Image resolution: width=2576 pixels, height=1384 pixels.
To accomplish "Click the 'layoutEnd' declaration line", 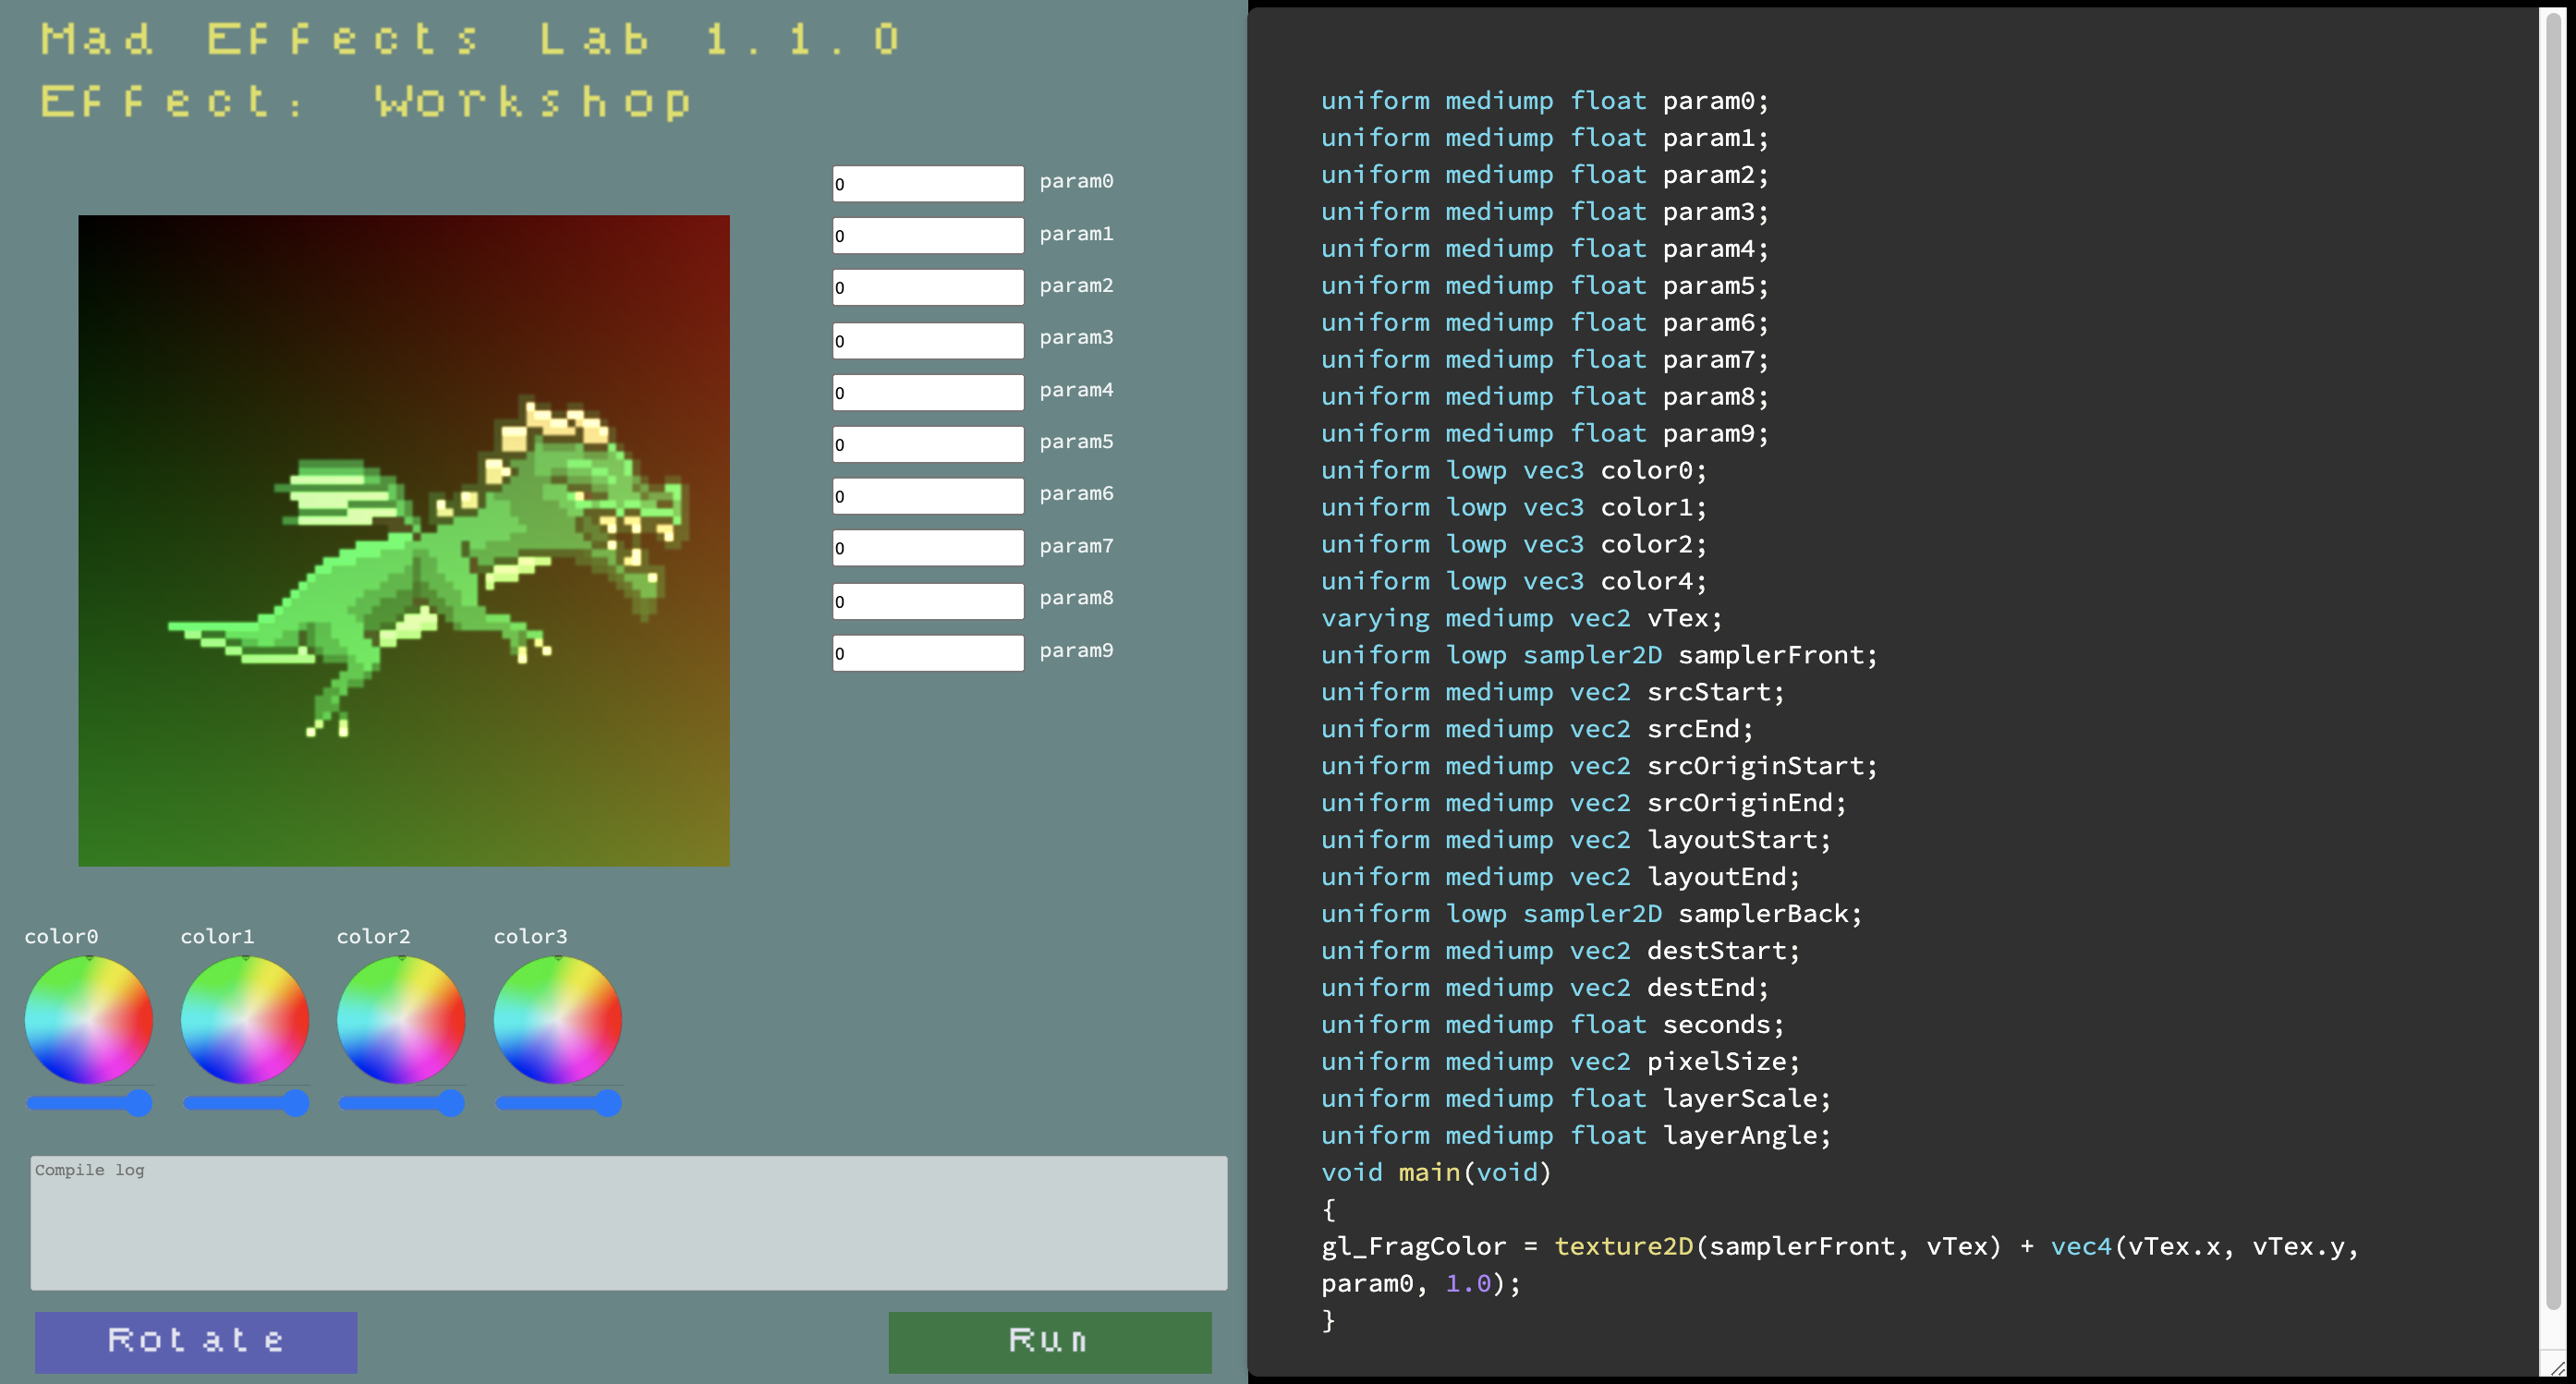I will point(1561,877).
